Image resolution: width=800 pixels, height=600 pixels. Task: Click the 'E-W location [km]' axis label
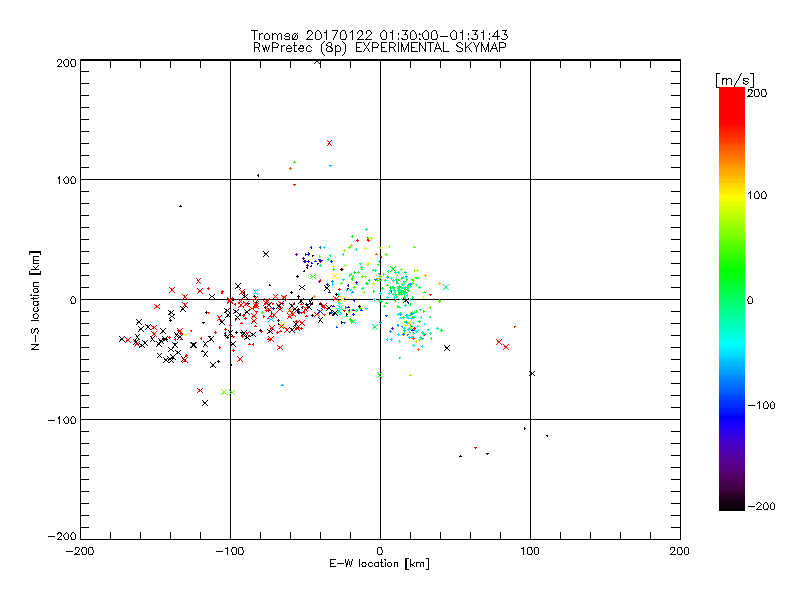coord(380,564)
